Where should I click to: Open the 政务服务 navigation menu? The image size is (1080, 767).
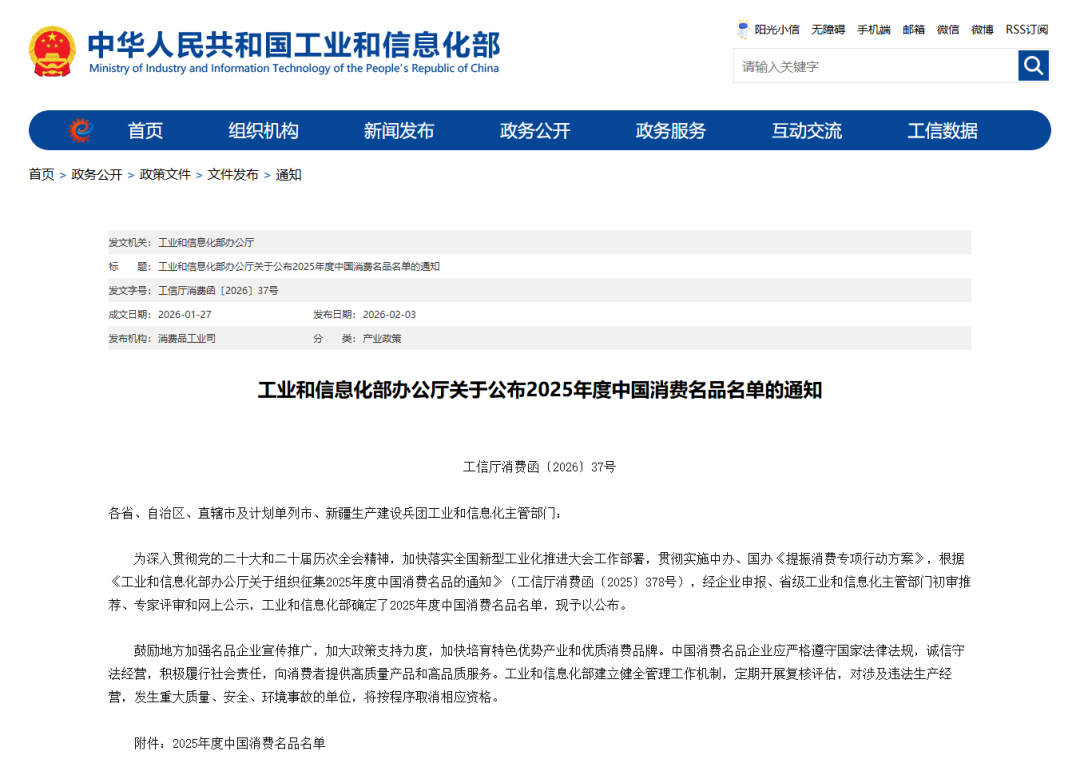coord(670,131)
